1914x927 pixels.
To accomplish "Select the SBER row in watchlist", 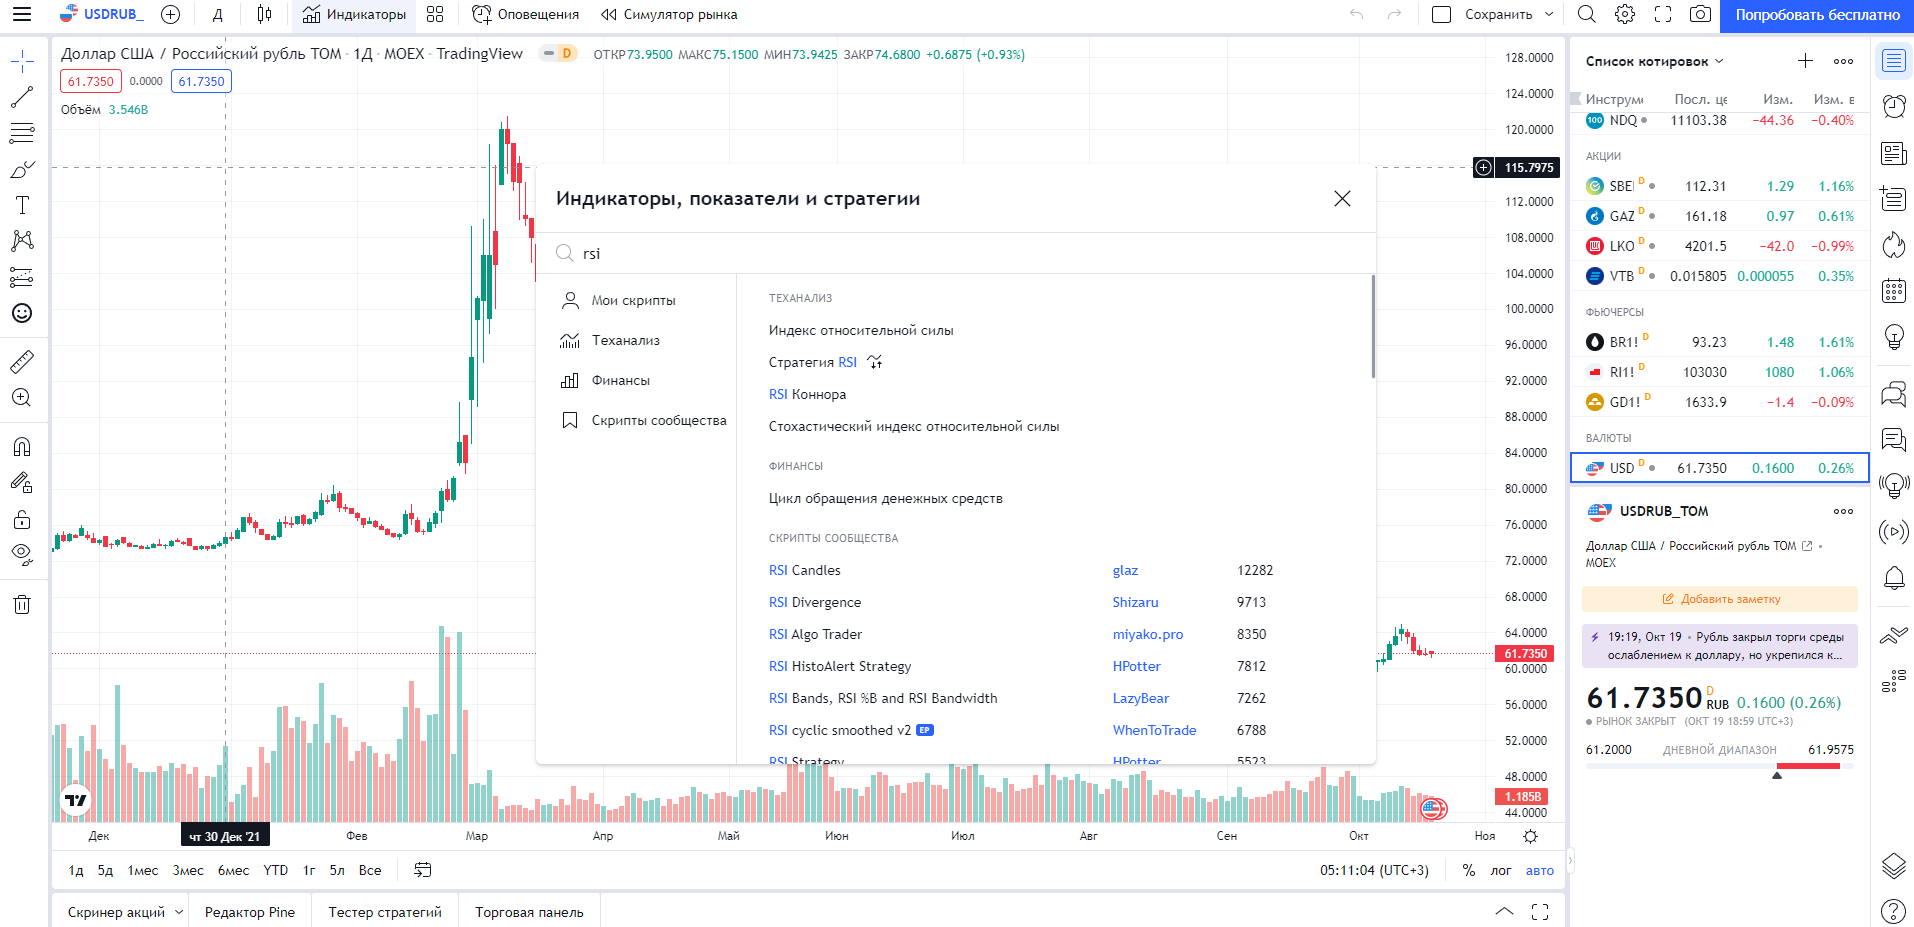I will 1719,186.
